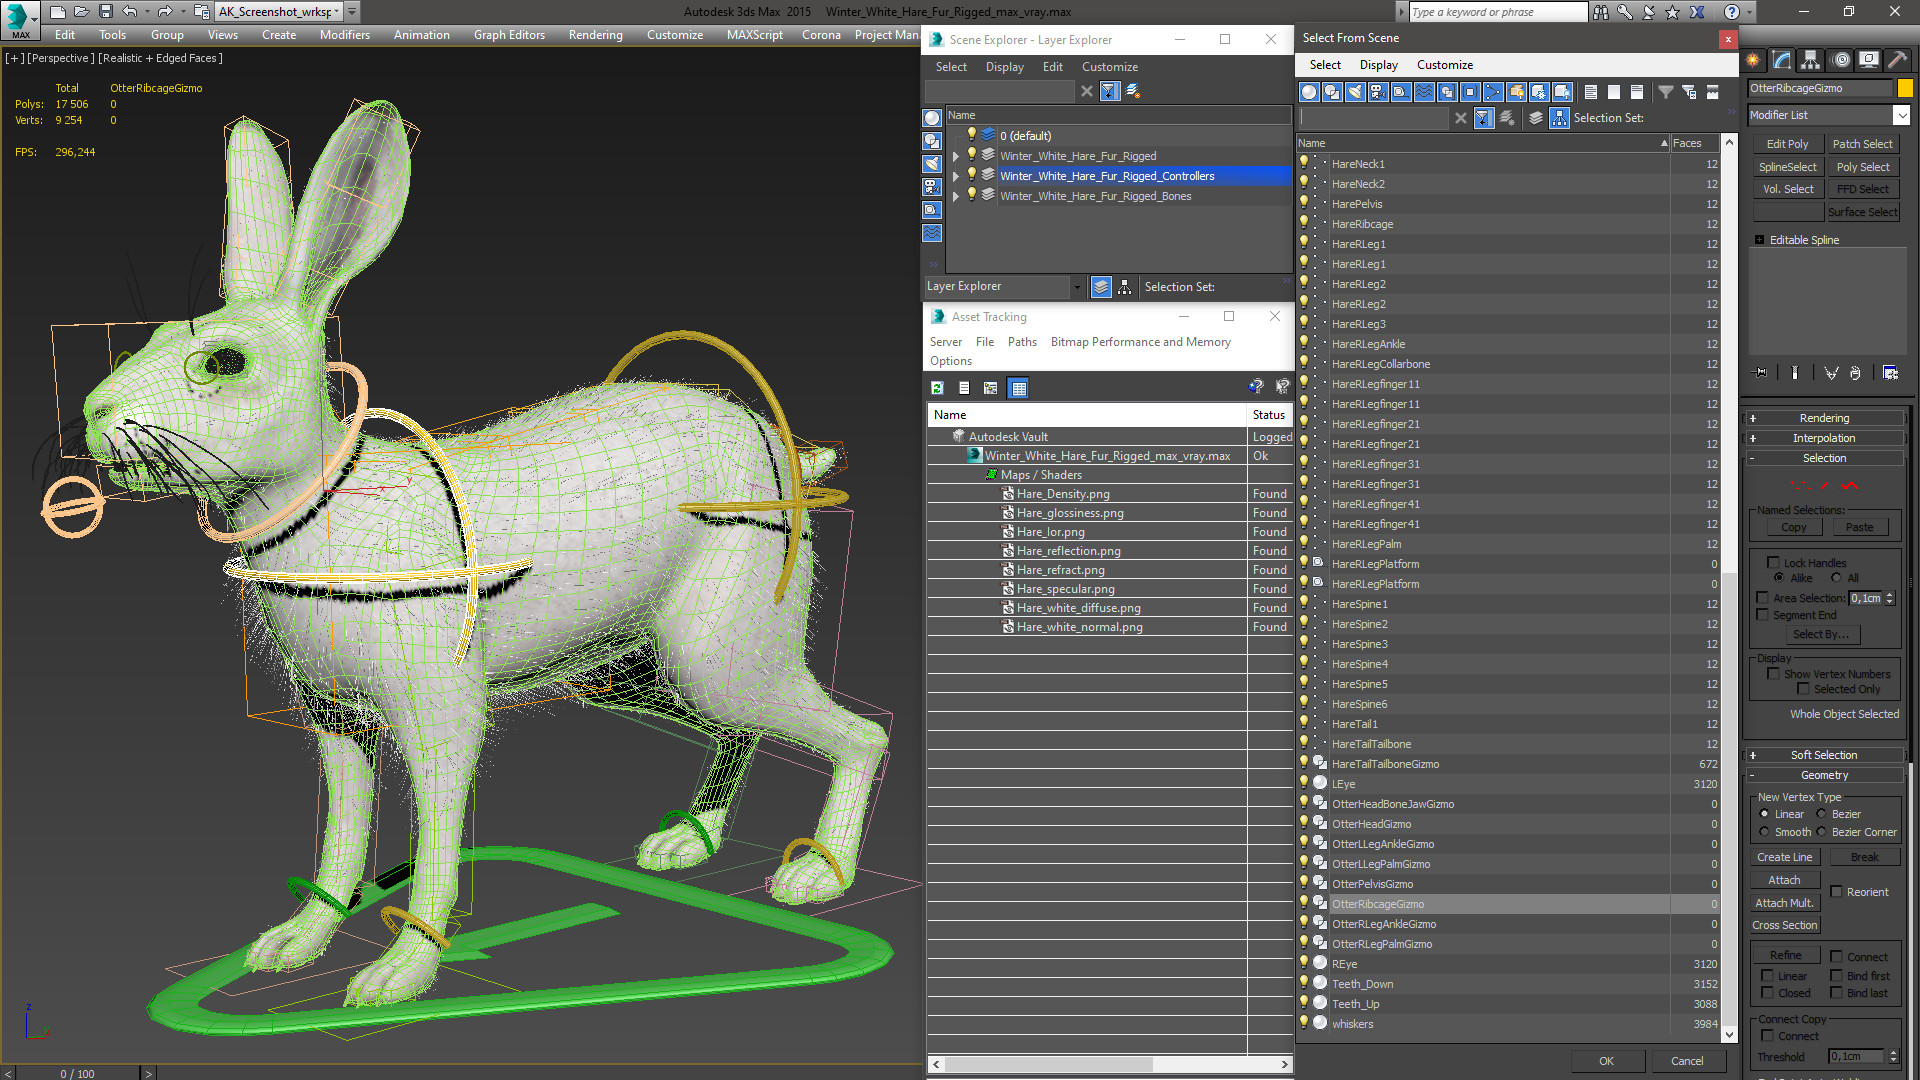Click Cancel in Select From Scene dialog
The width and height of the screenshot is (1920, 1080).
coord(1687,1061)
